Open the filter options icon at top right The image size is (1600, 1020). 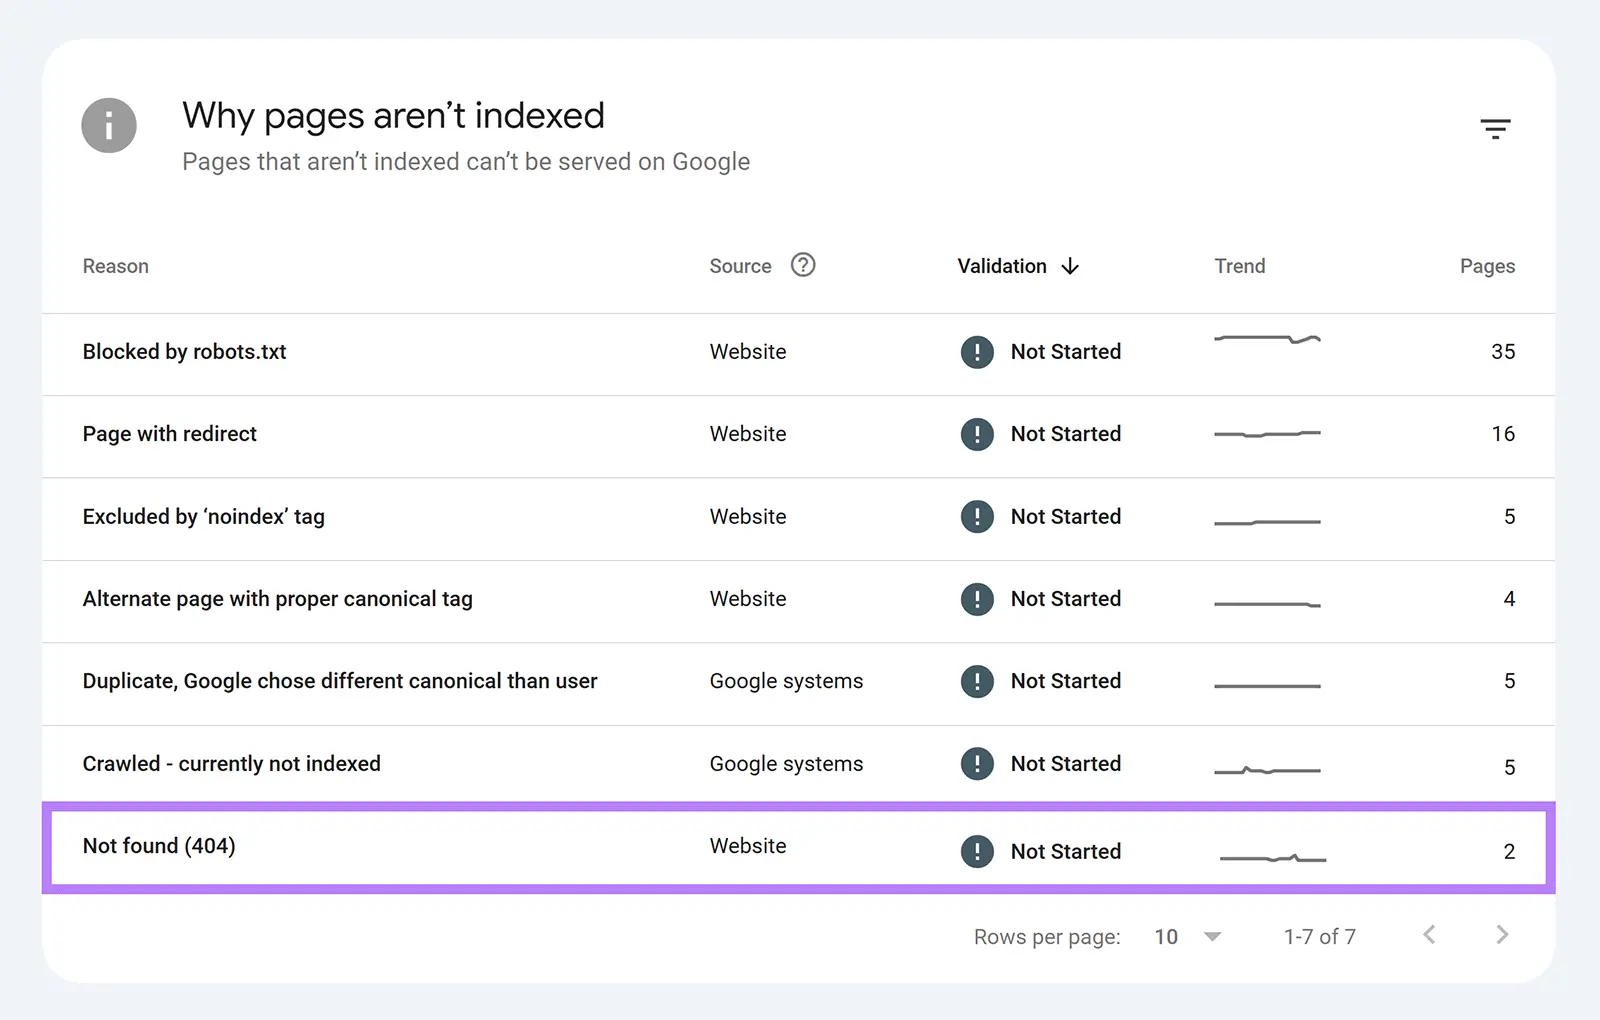coord(1495,128)
